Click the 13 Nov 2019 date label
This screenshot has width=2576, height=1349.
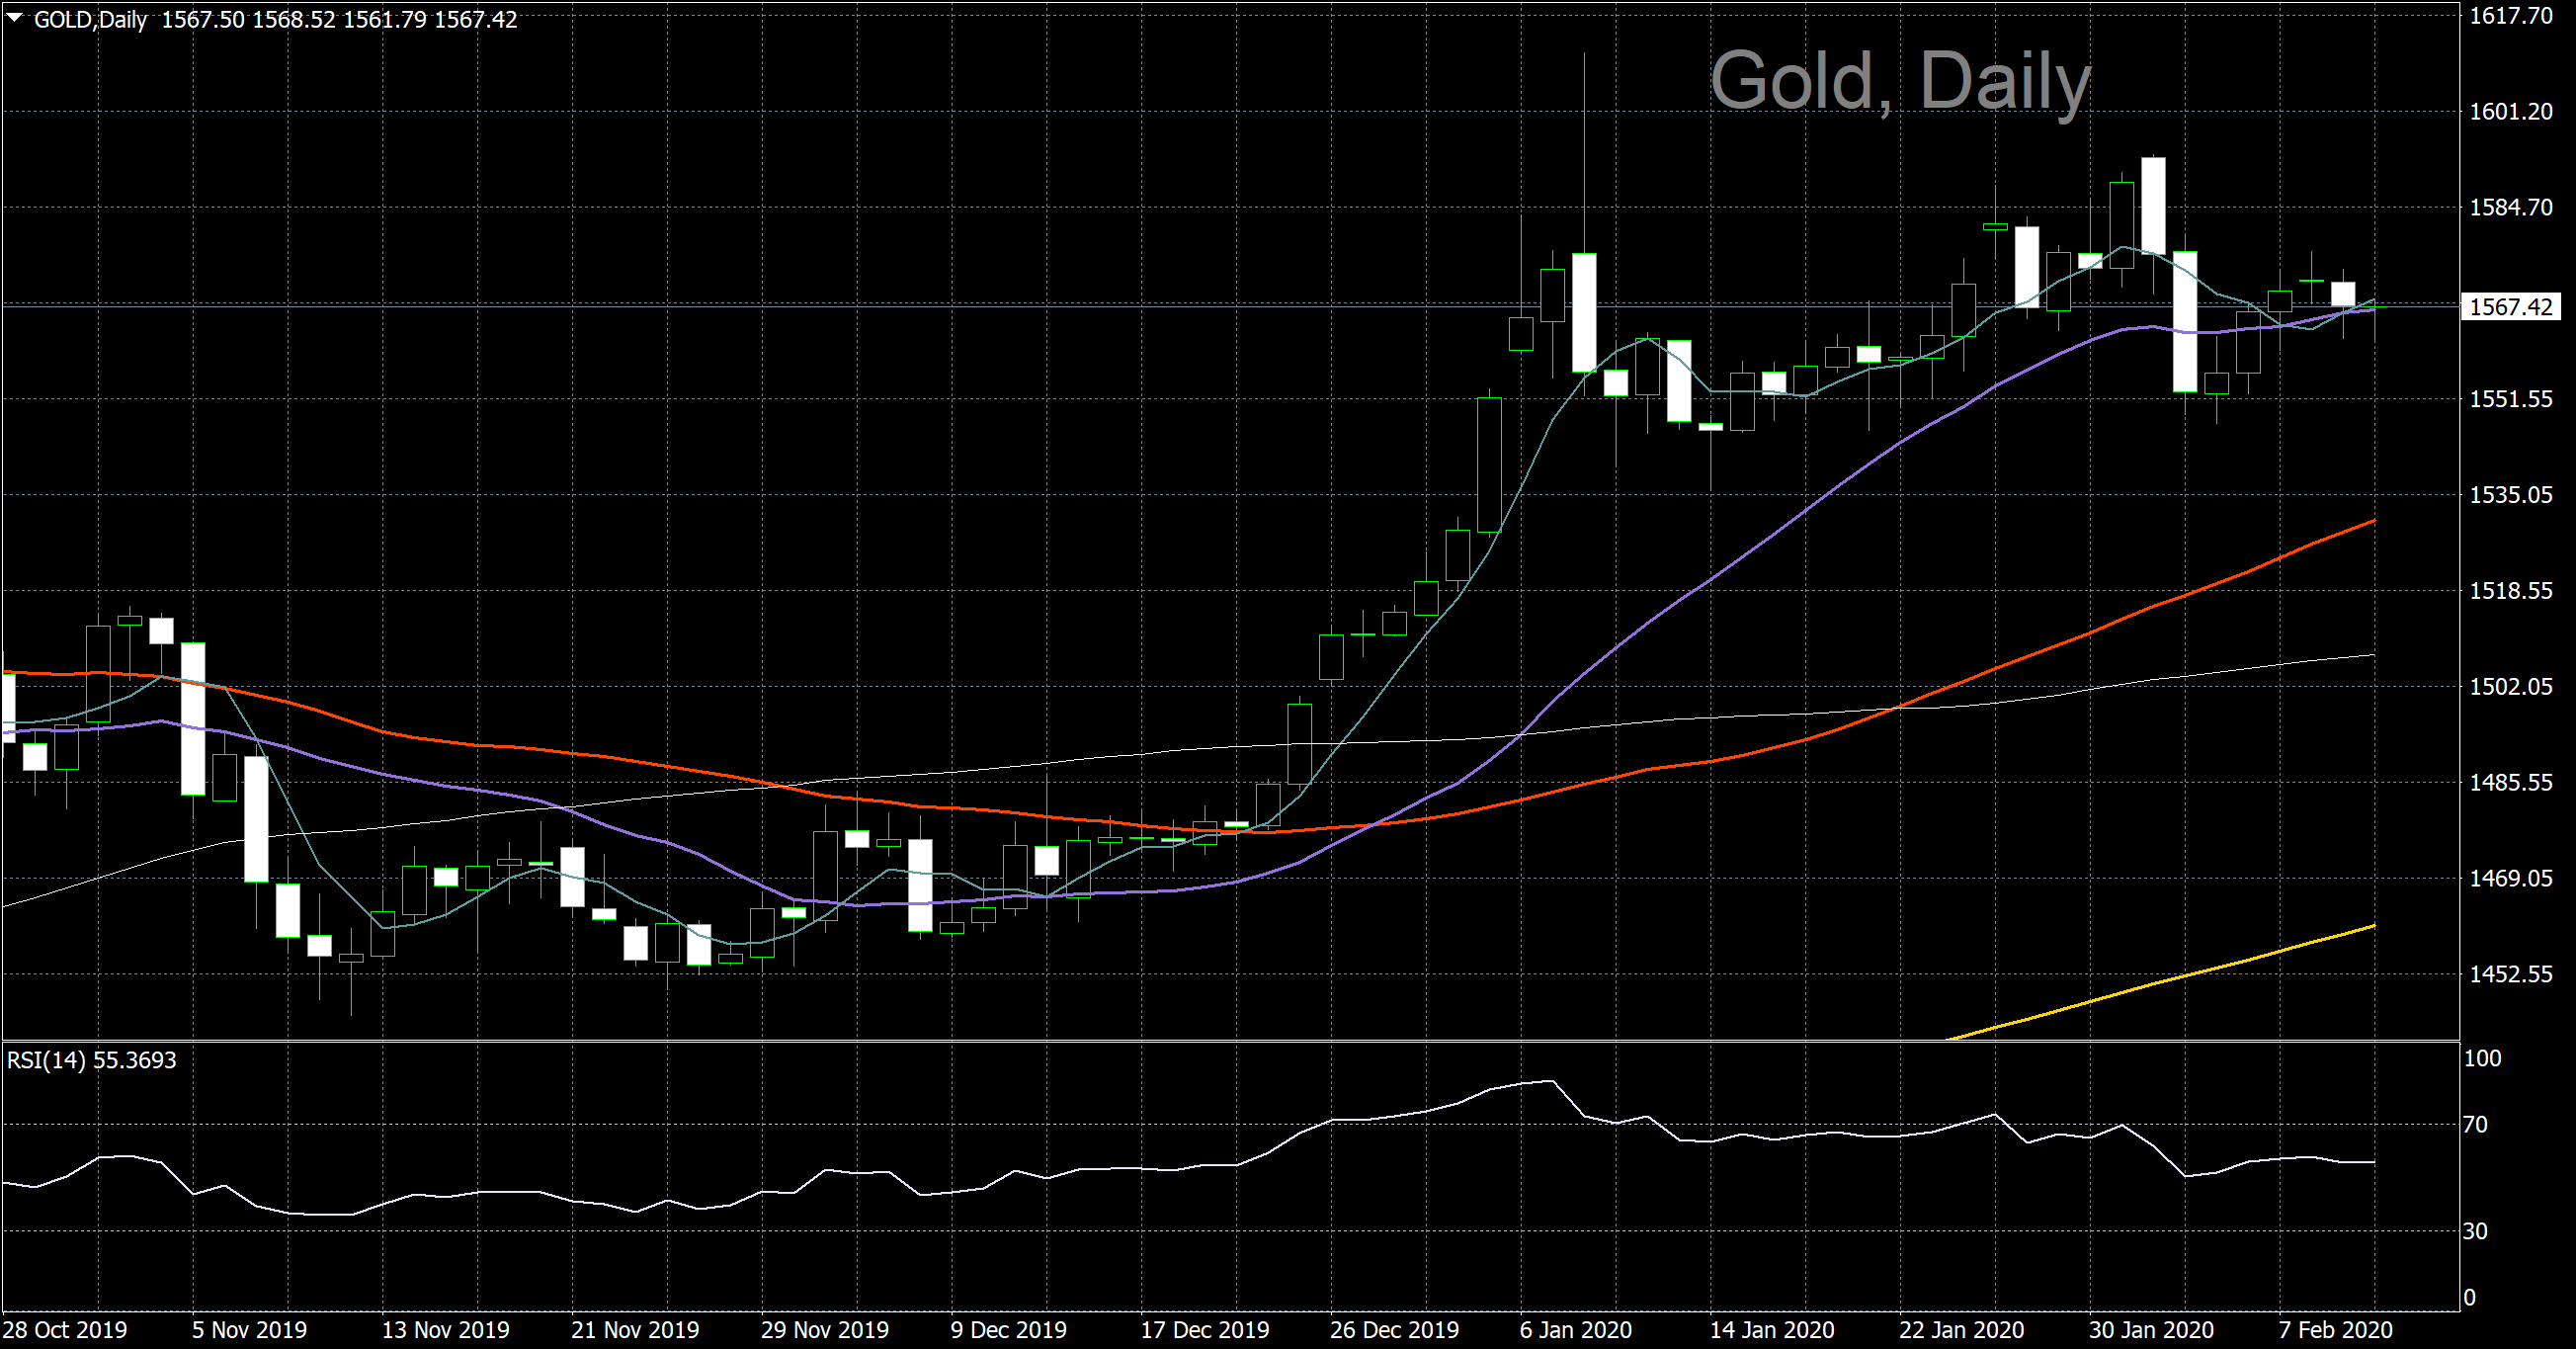[446, 1330]
